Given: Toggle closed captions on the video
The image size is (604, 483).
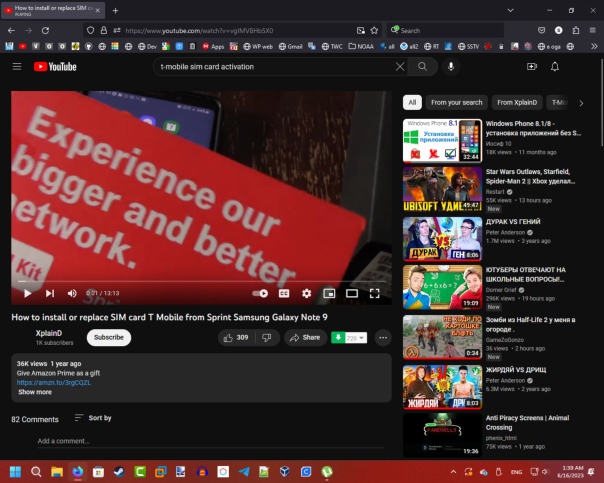Looking at the screenshot, I should [284, 293].
